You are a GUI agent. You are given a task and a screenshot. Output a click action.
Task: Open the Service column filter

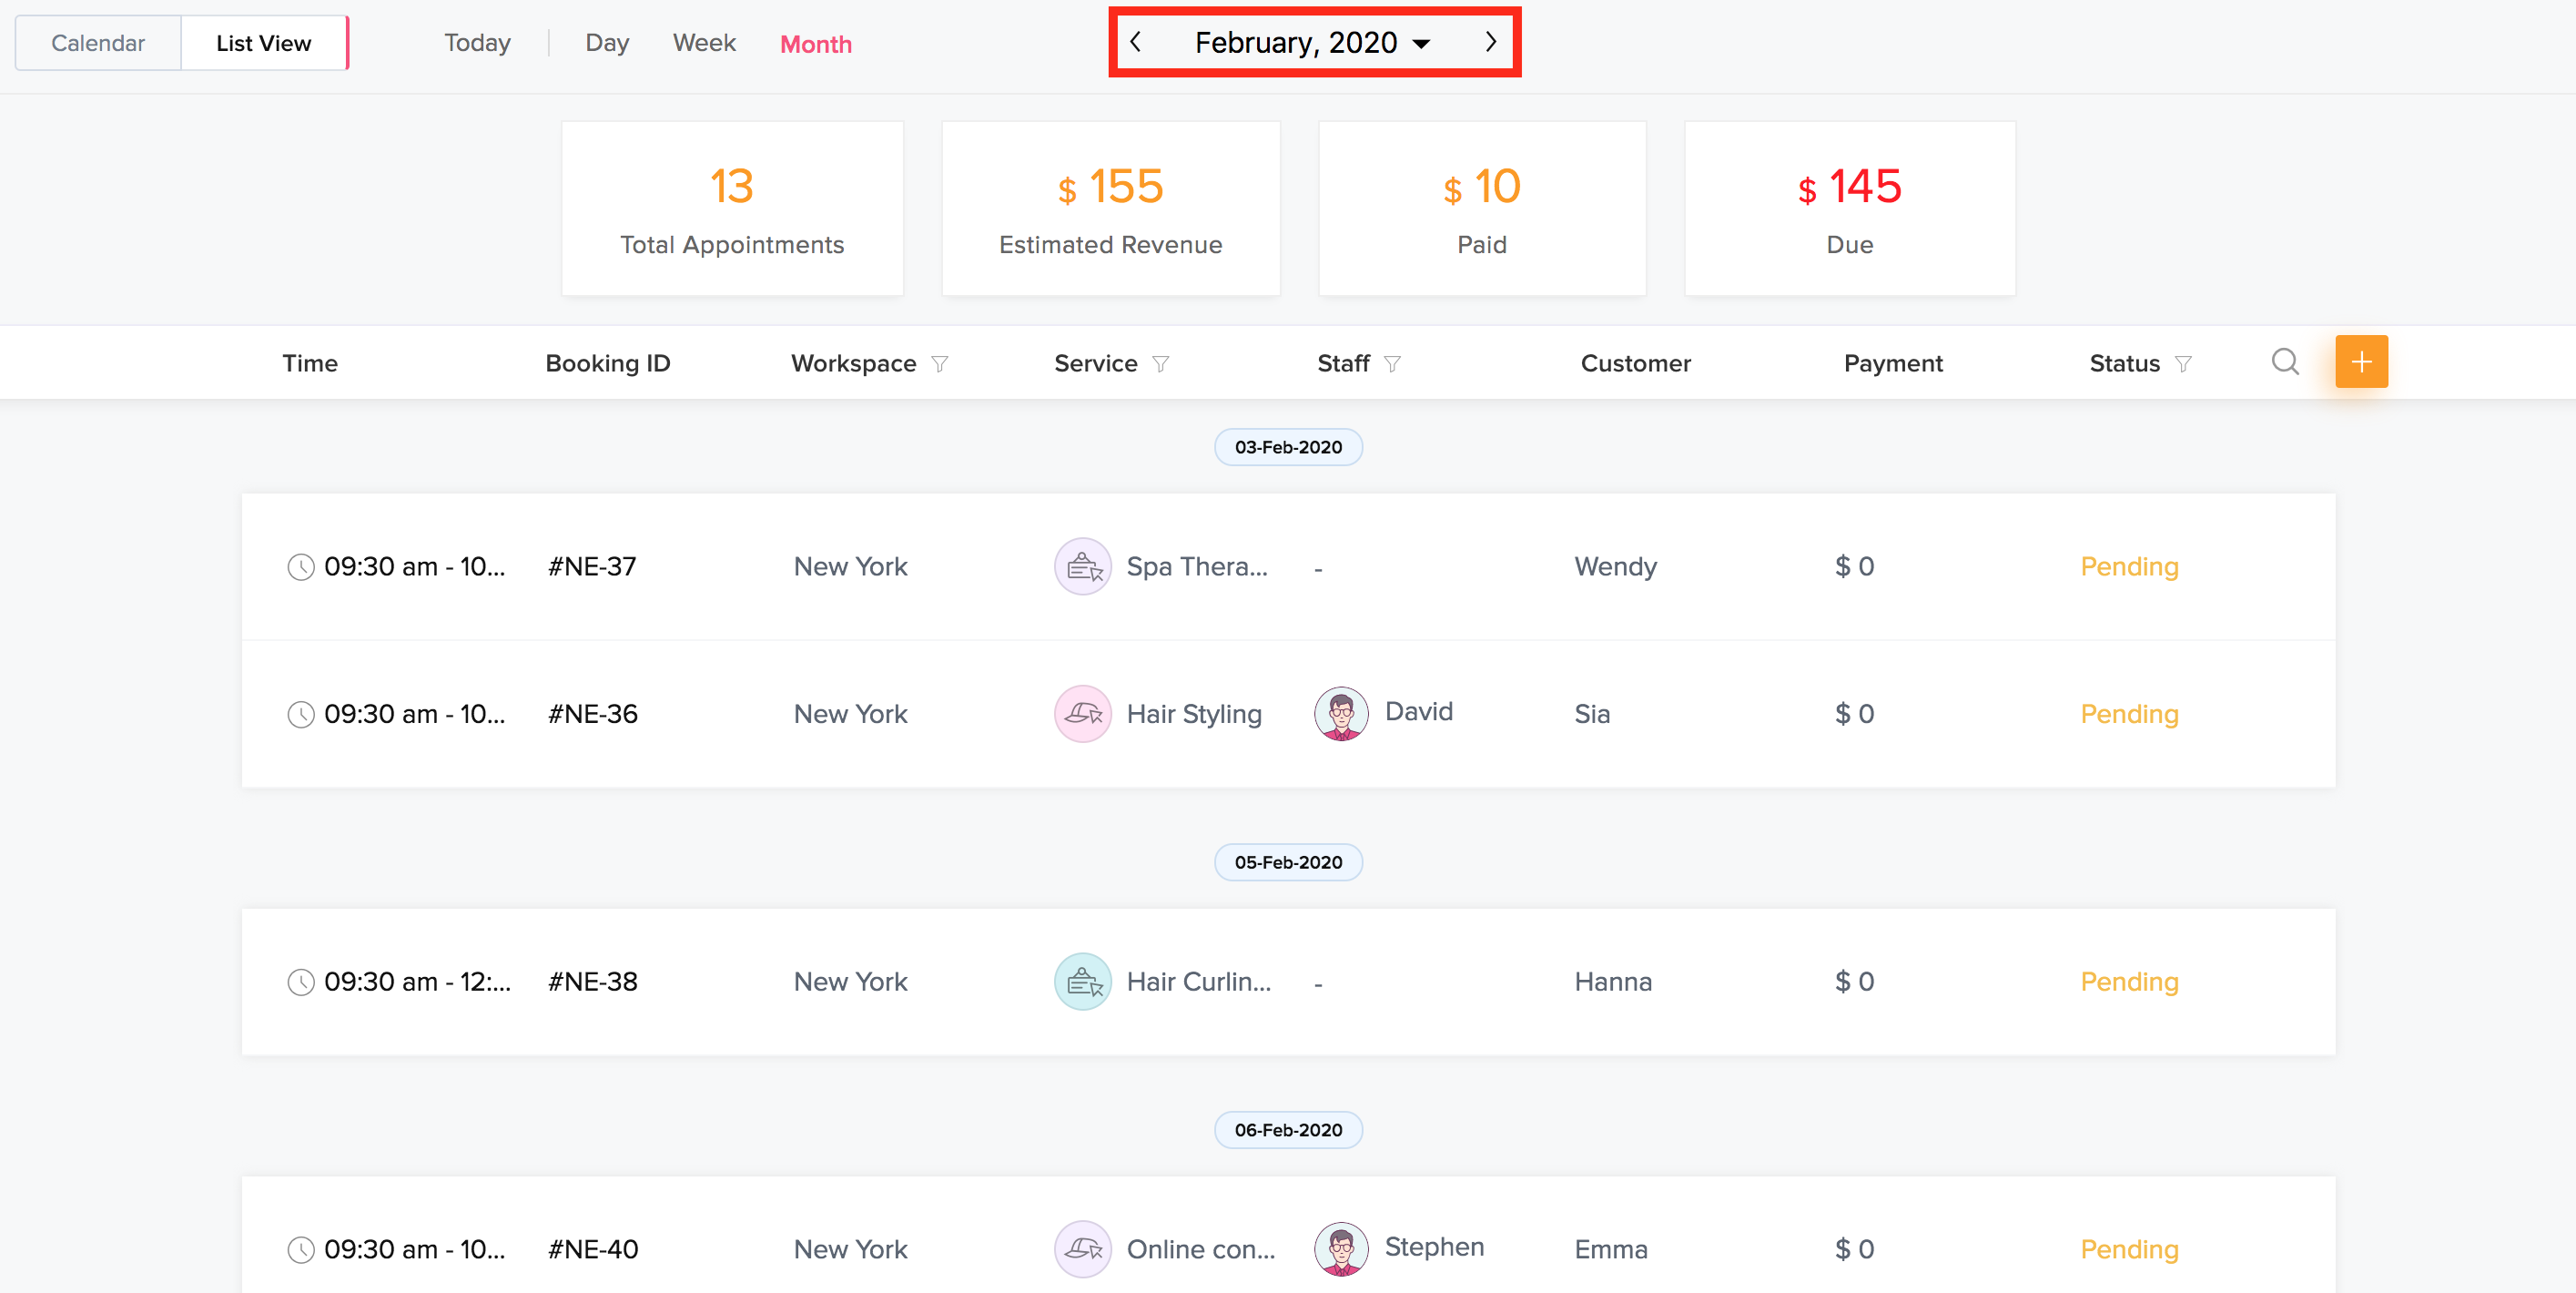[x=1160, y=364]
